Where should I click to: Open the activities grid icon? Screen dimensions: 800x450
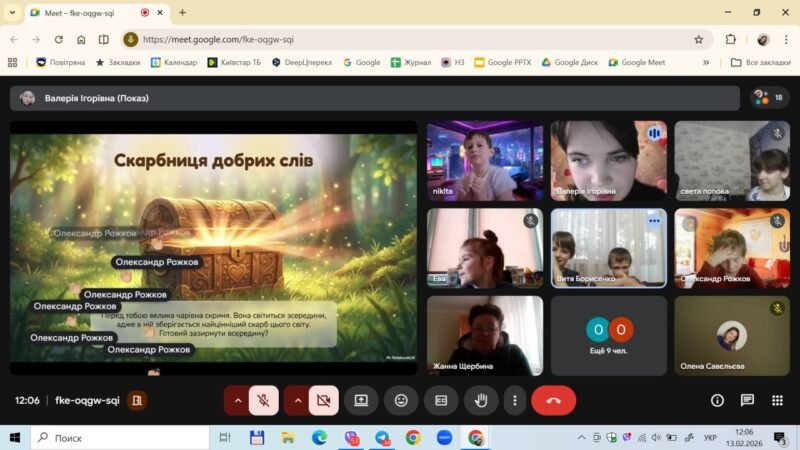[777, 400]
